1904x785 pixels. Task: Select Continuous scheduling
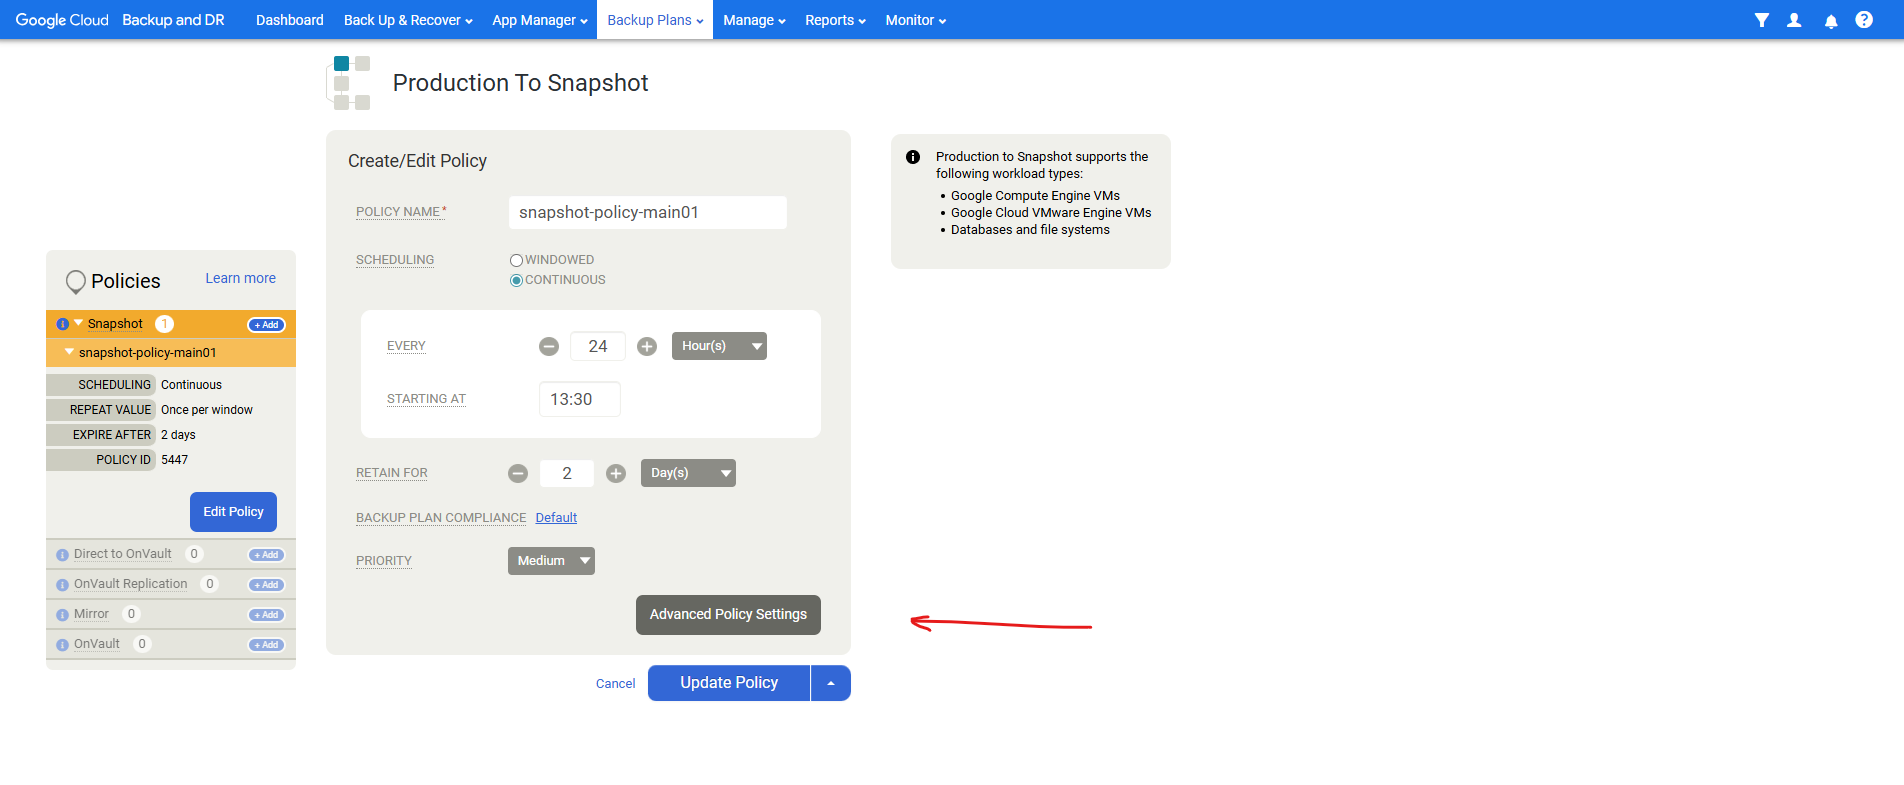click(516, 280)
